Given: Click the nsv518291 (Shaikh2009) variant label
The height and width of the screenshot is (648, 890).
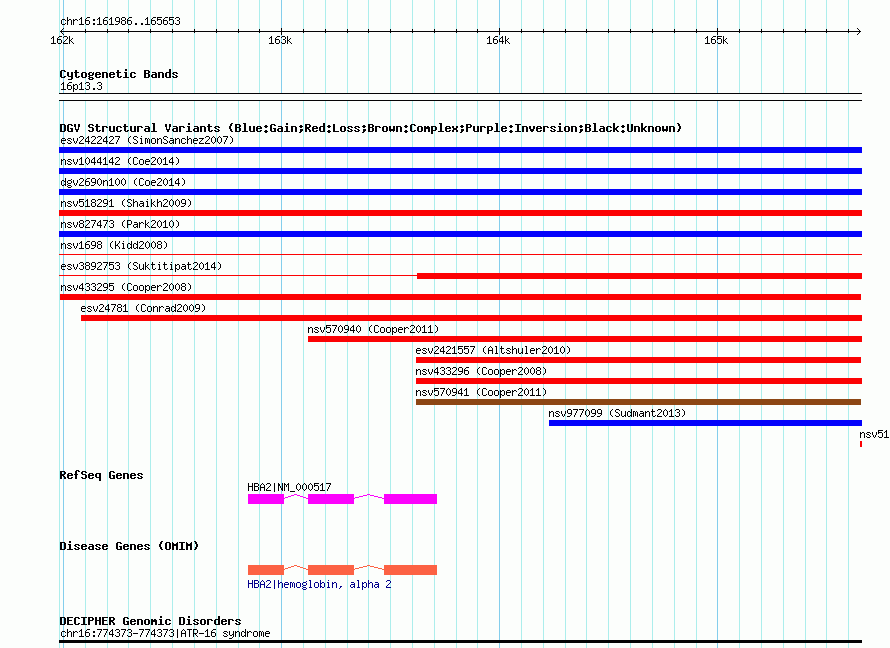Looking at the screenshot, I should [126, 203].
